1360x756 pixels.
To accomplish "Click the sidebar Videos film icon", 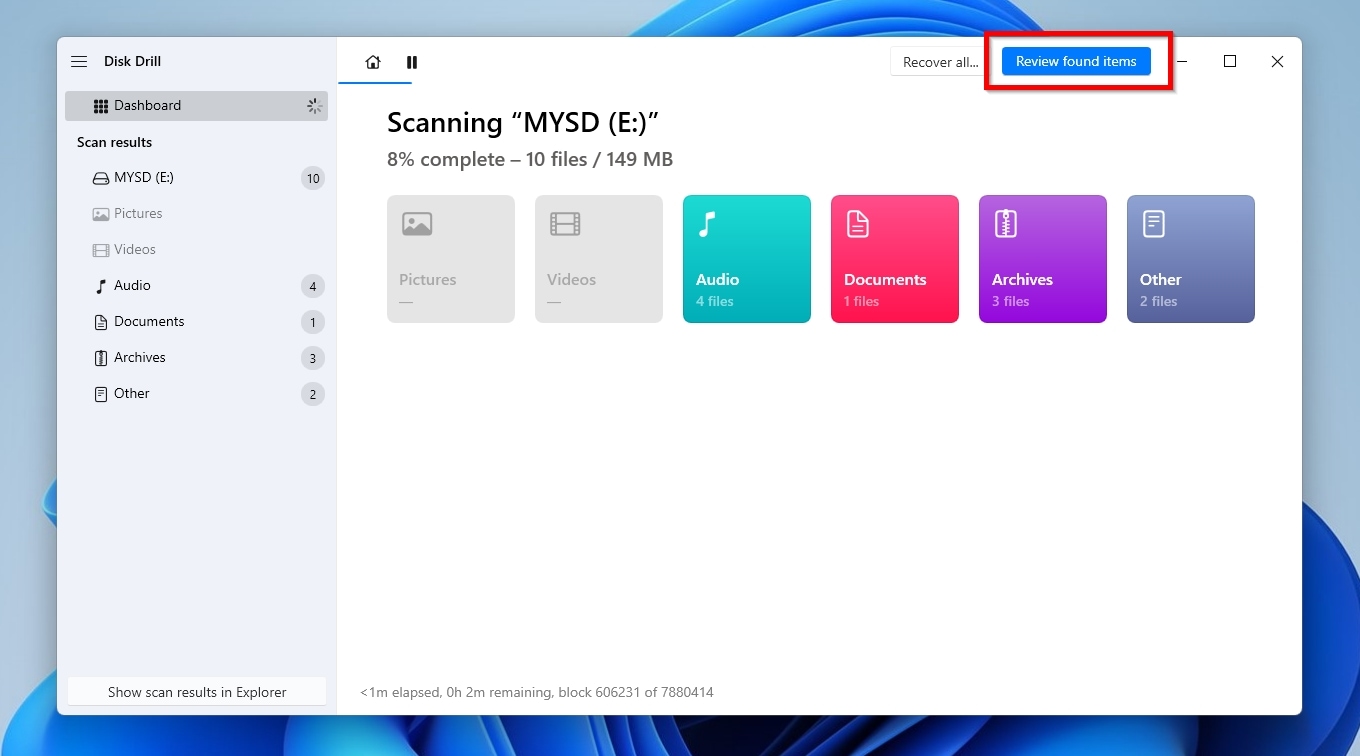I will (x=100, y=250).
